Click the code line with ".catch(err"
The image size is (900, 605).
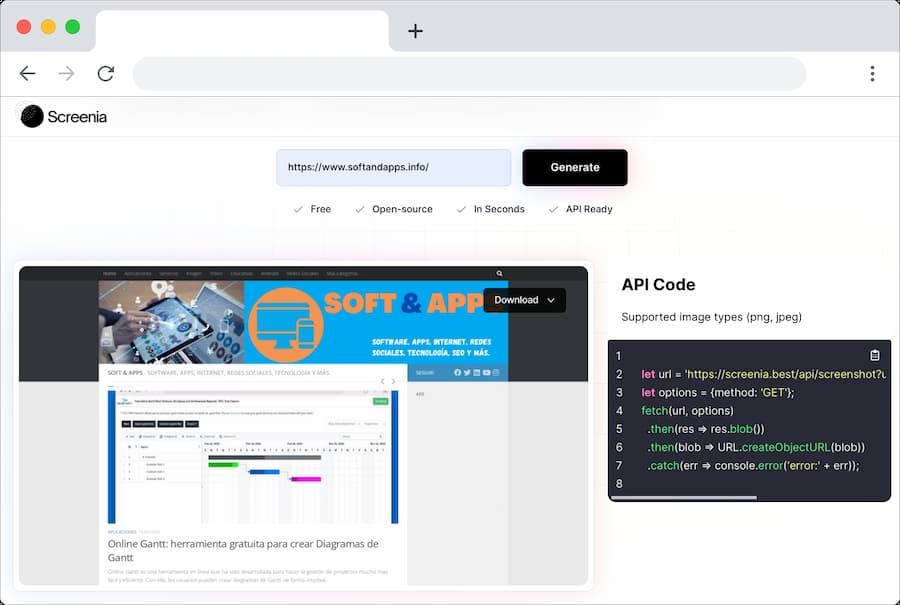[x=753, y=466]
